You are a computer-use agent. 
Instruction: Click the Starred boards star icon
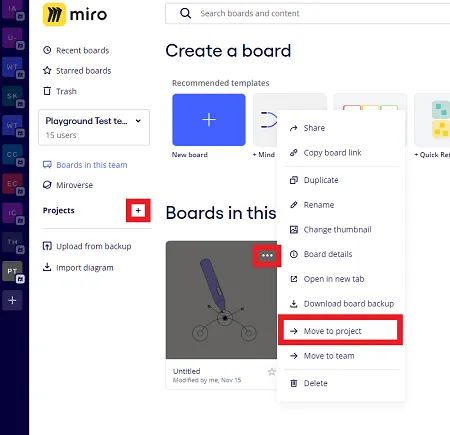47,71
